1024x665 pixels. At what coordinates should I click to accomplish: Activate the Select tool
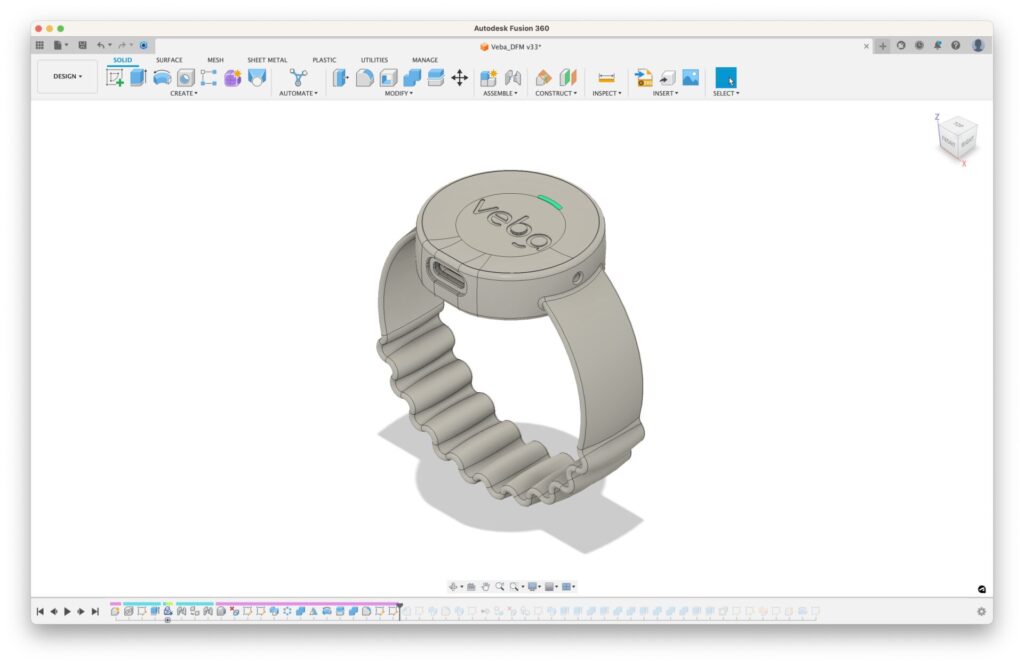pyautogui.click(x=726, y=78)
